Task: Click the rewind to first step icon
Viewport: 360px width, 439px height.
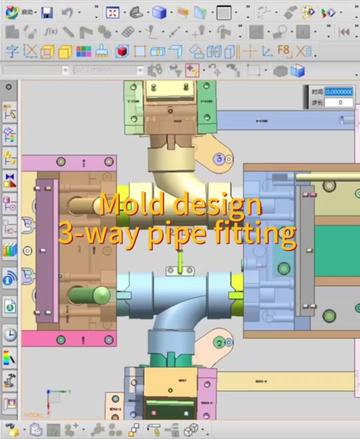Action: (x=344, y=32)
